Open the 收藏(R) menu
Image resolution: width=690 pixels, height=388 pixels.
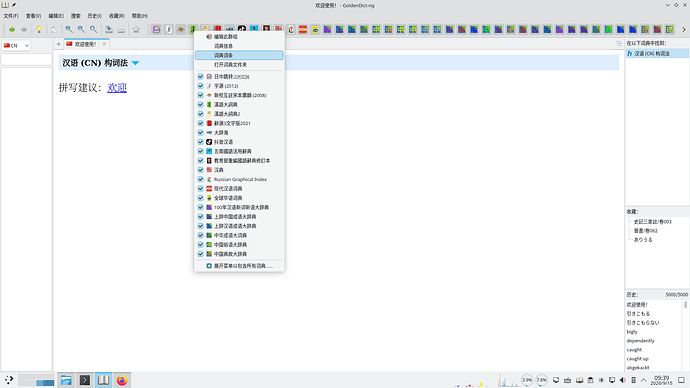[x=116, y=16]
